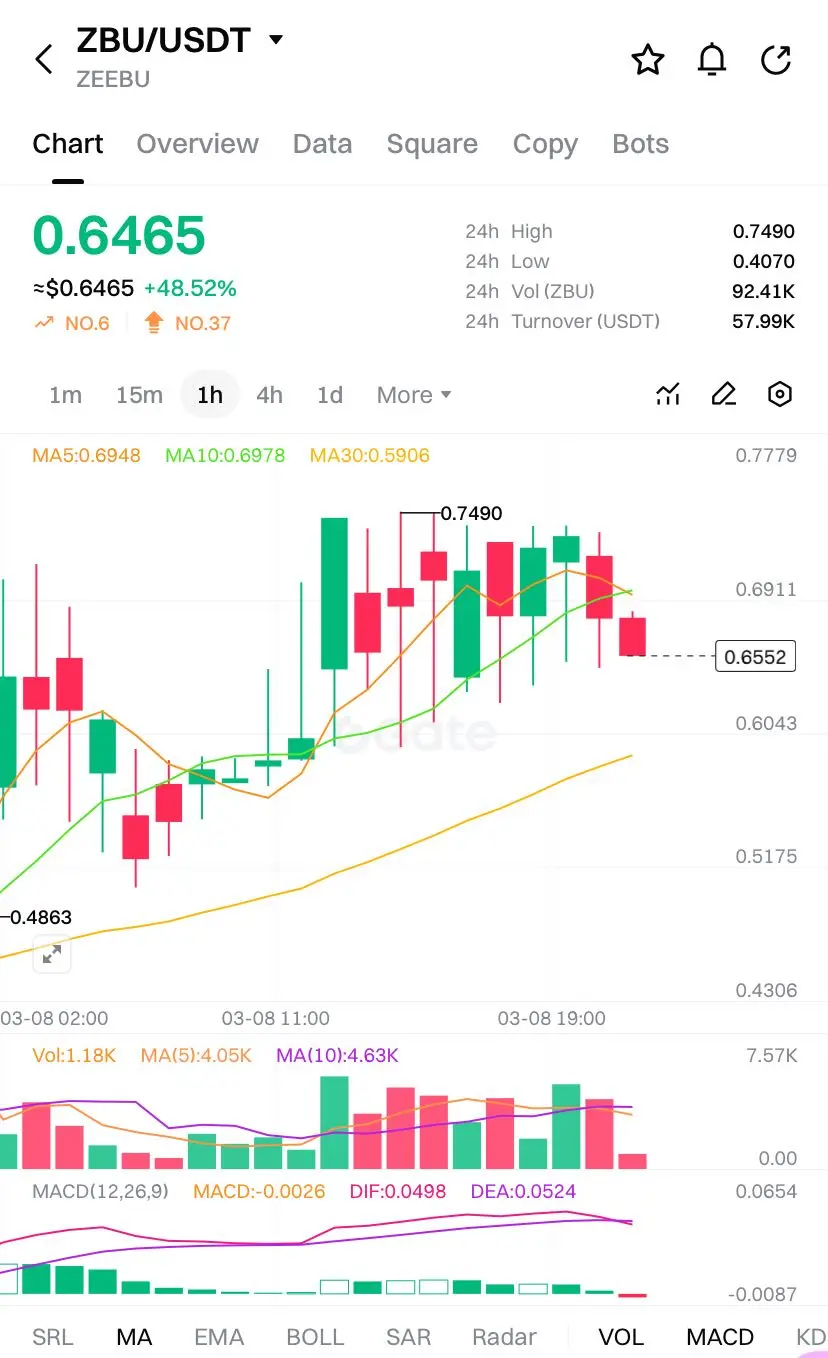828x1358 pixels.
Task: Tap the MA30:0.5906 legend label
Action: click(370, 456)
